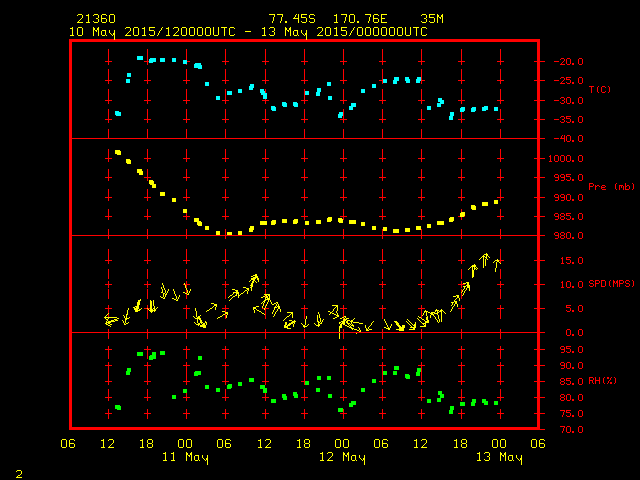The image size is (640, 480).
Task: Click the frame number 2 in corner
Action: (x=18, y=471)
